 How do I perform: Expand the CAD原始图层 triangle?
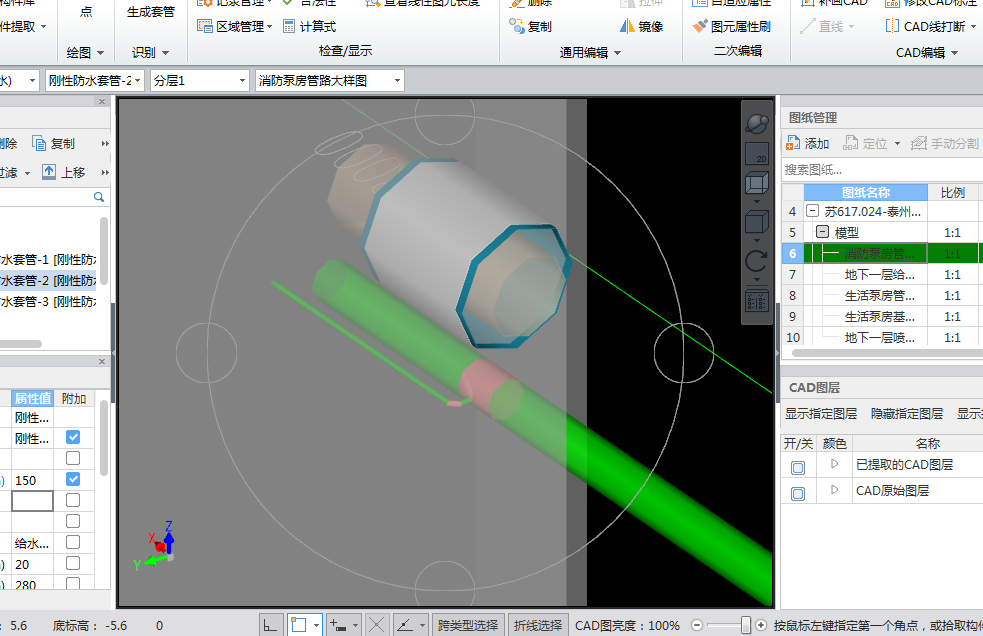[834, 490]
